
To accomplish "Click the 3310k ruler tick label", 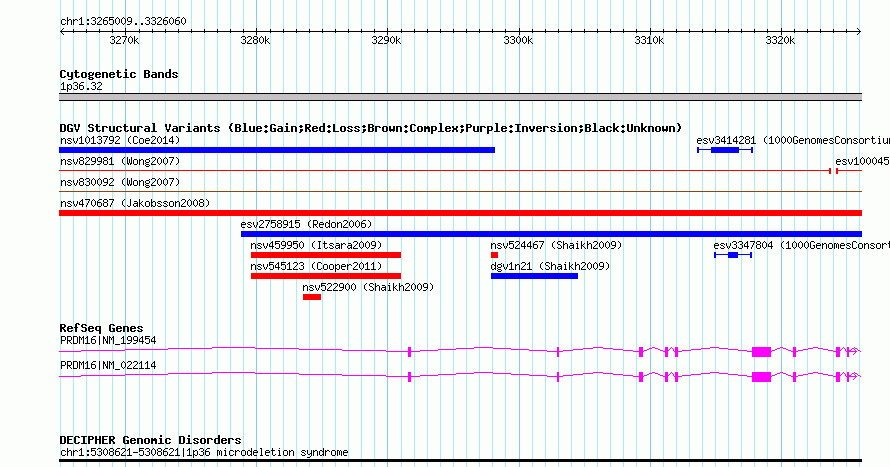I will [x=649, y=40].
